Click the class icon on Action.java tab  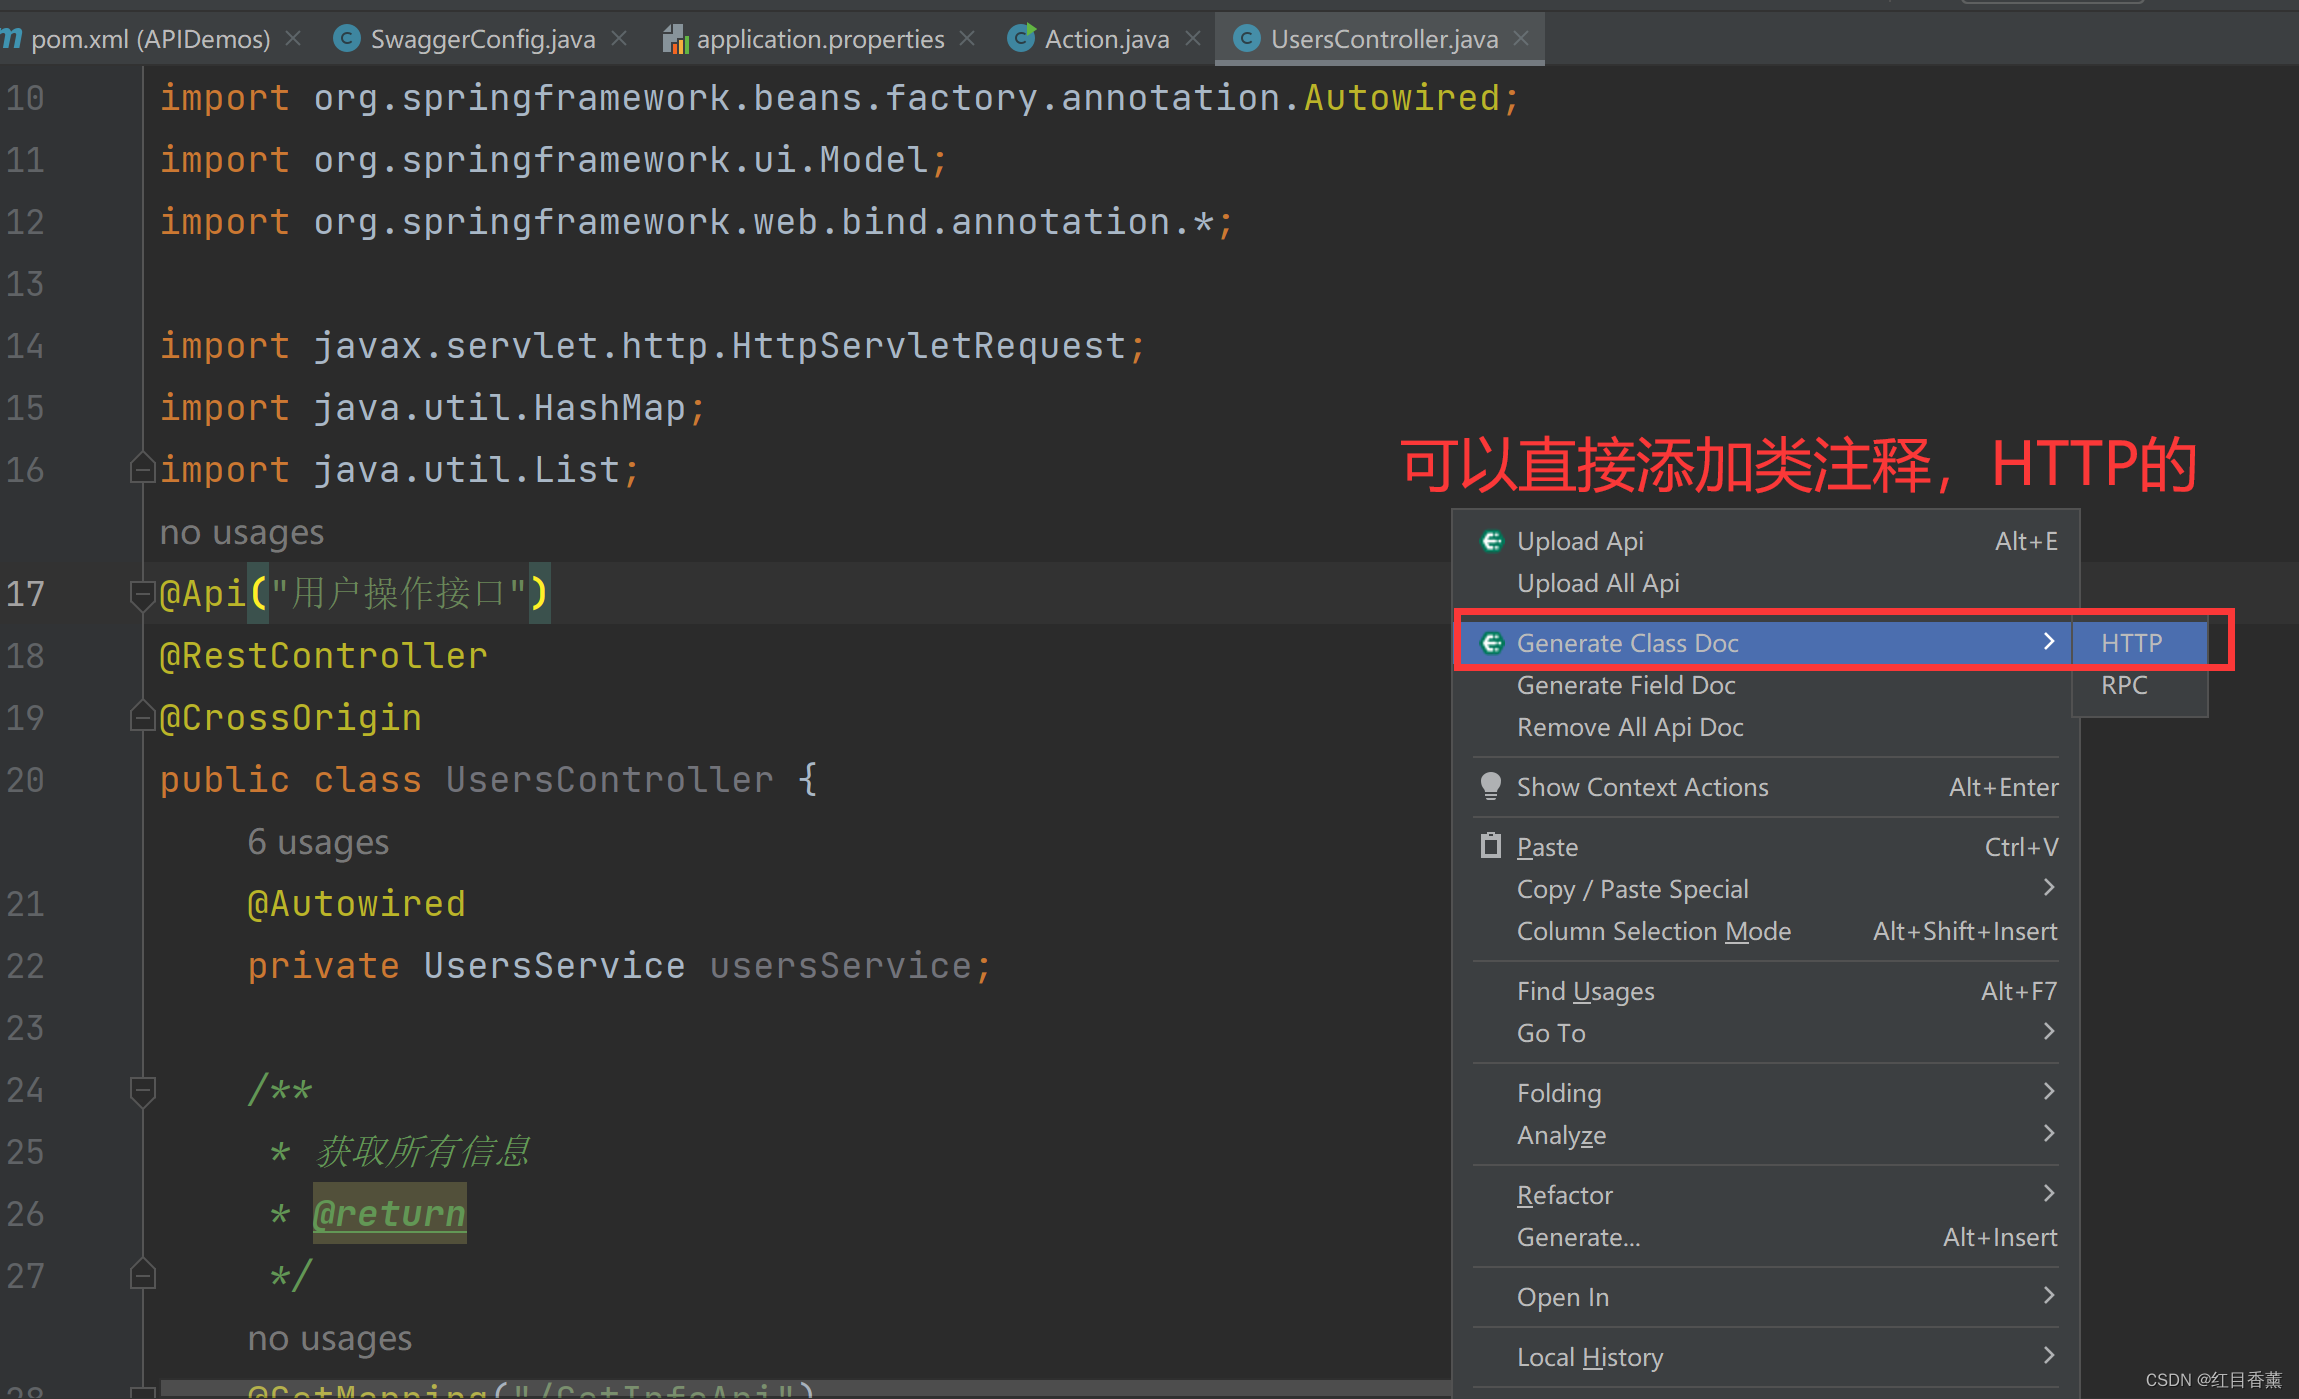point(1021,38)
